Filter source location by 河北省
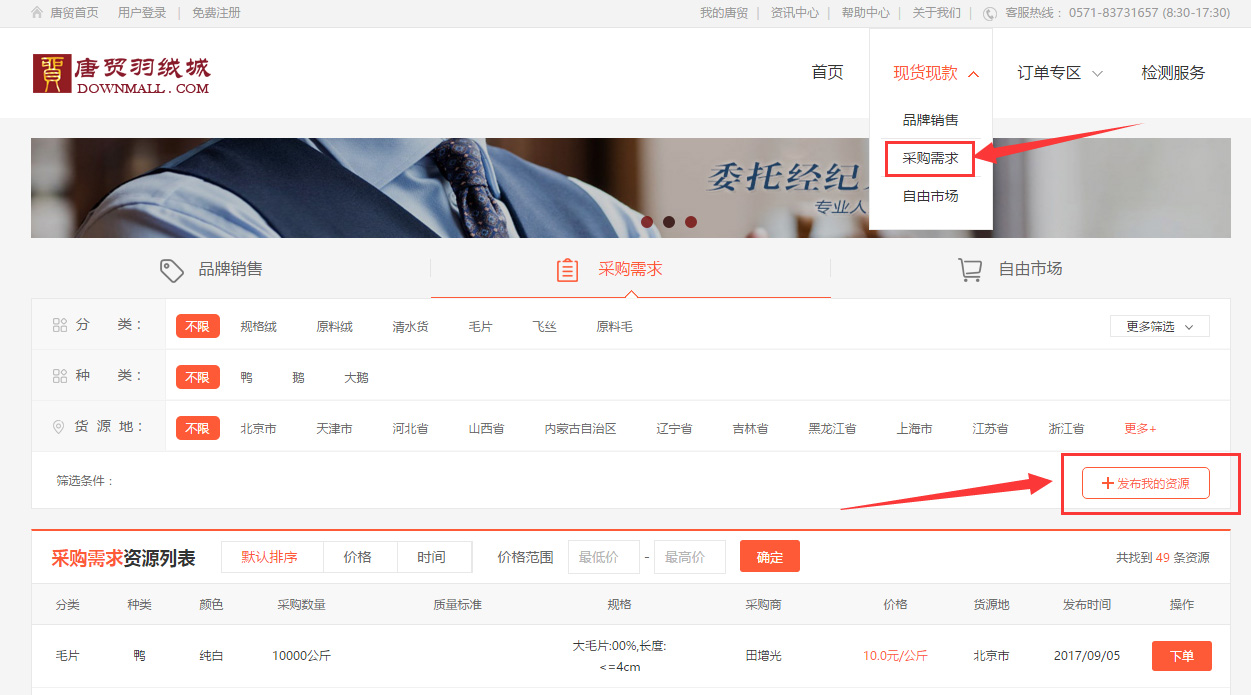1251x695 pixels. tap(410, 428)
